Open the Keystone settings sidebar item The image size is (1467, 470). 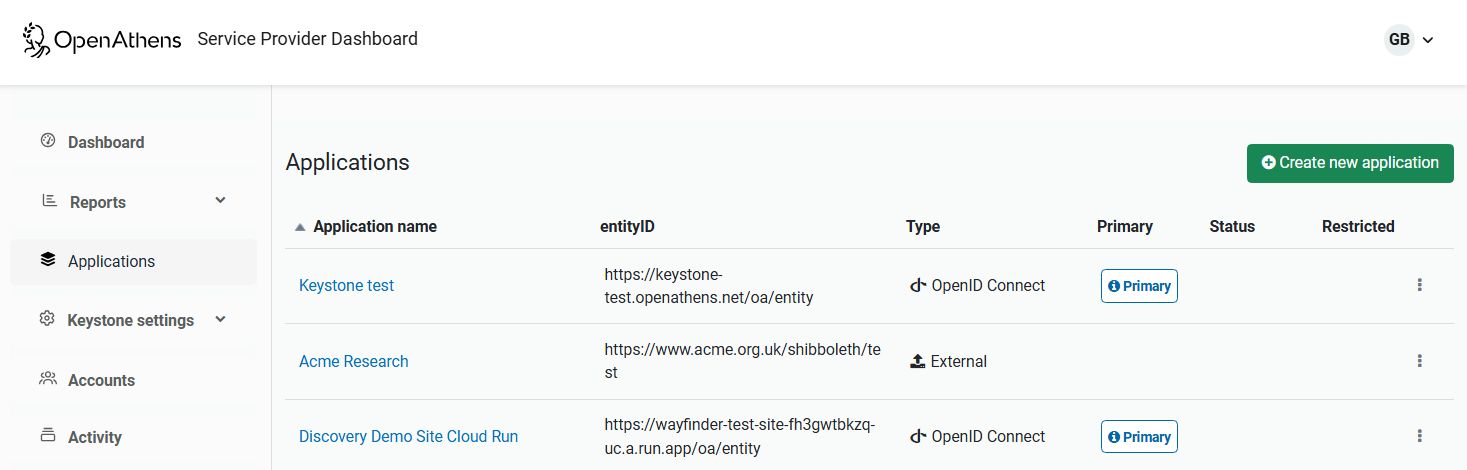pos(133,320)
